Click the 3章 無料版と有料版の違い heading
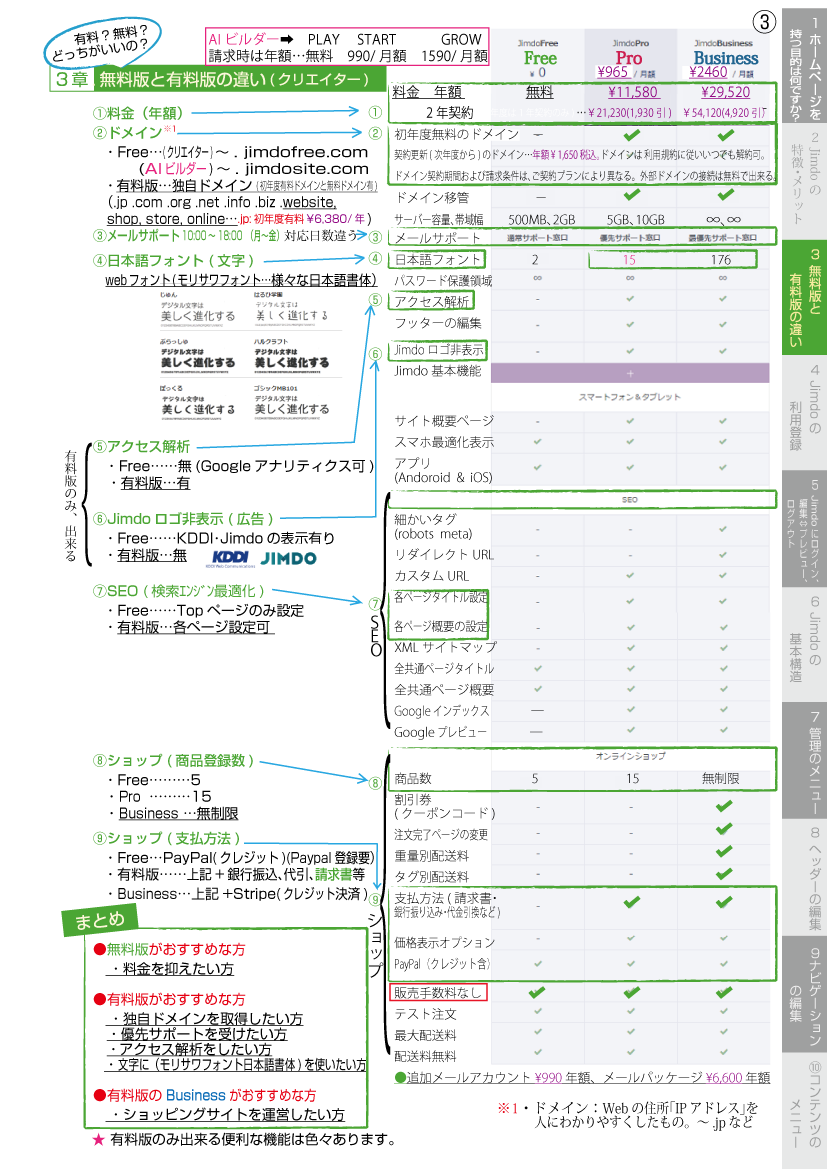 (218, 79)
